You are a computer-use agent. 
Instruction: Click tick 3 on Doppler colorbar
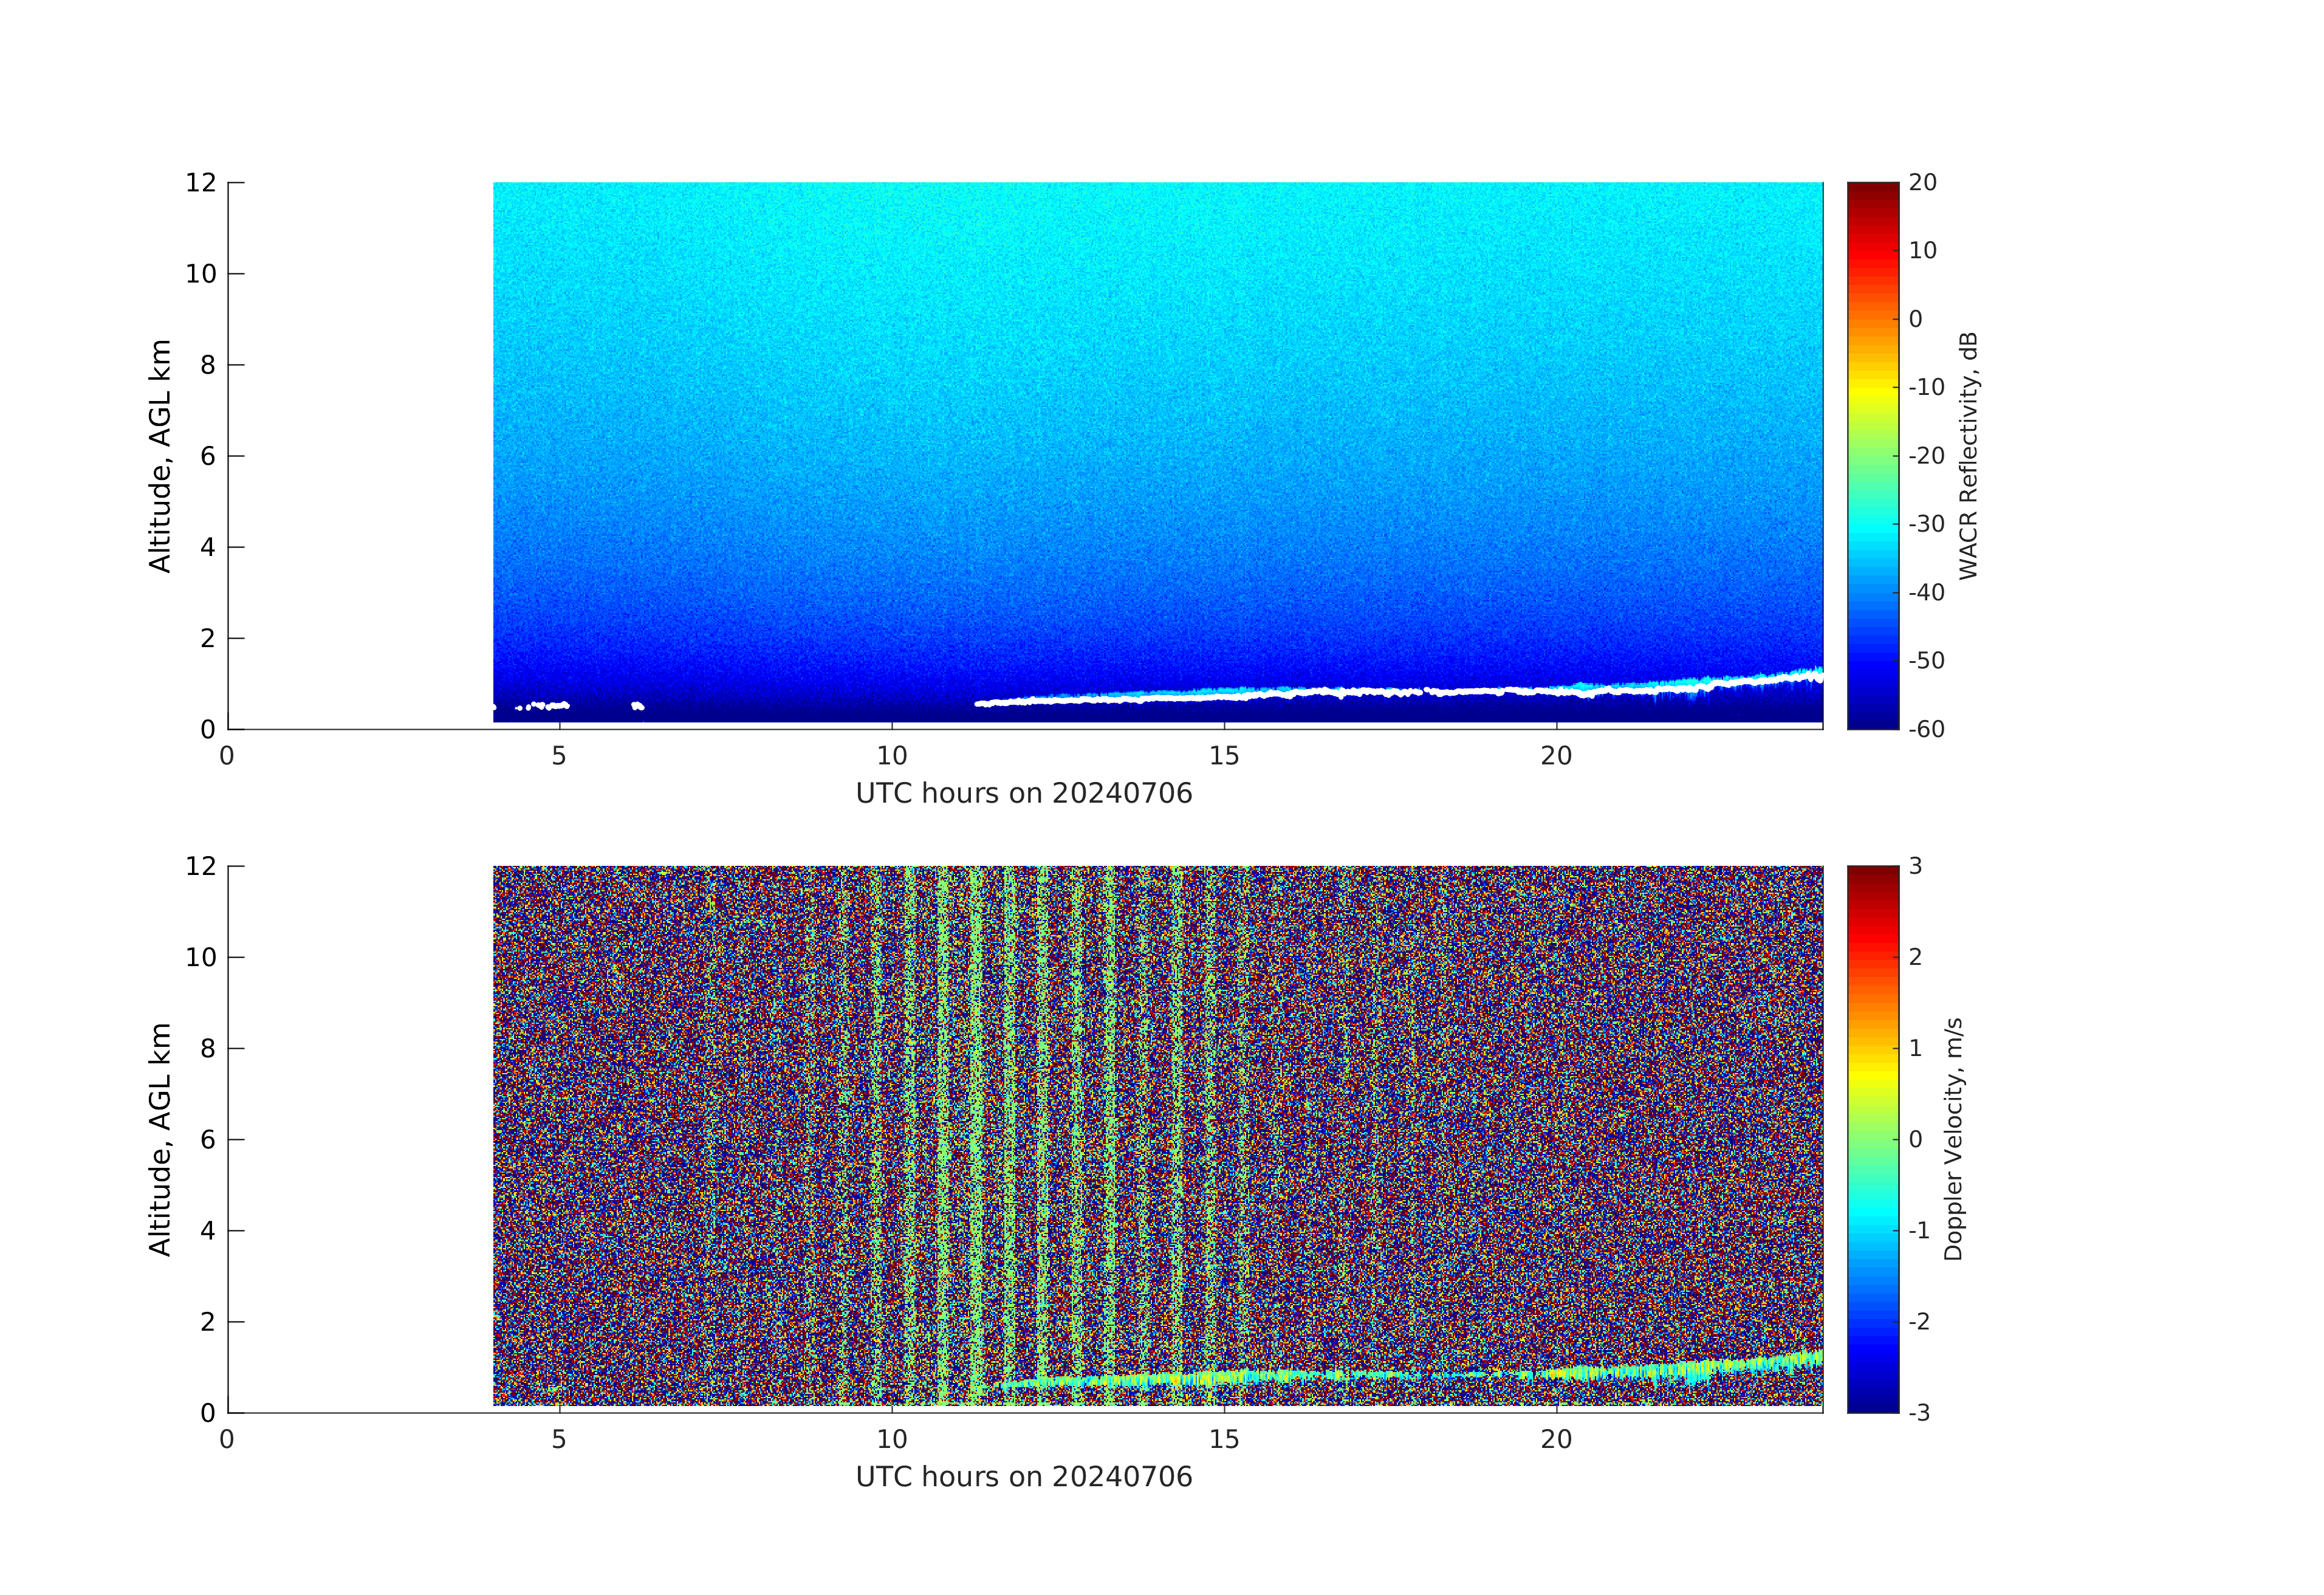coord(1915,866)
